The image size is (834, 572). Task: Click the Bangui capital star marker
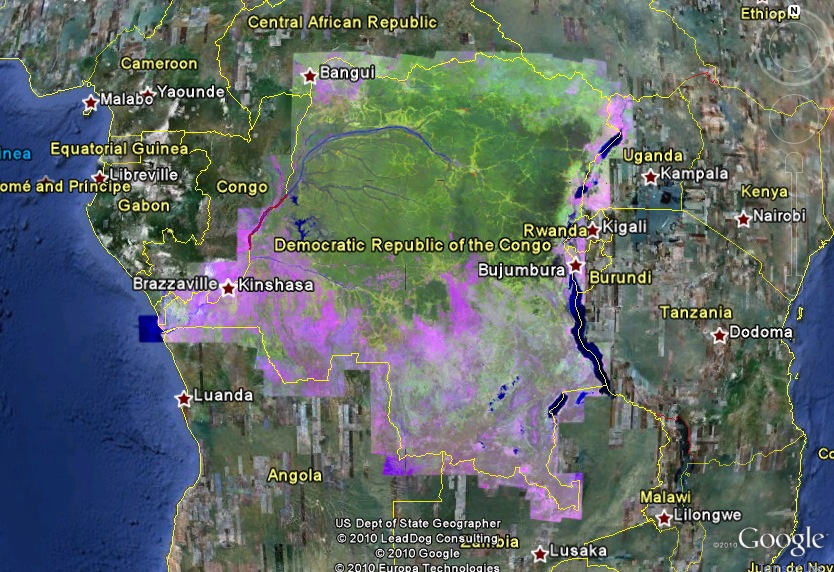point(309,75)
